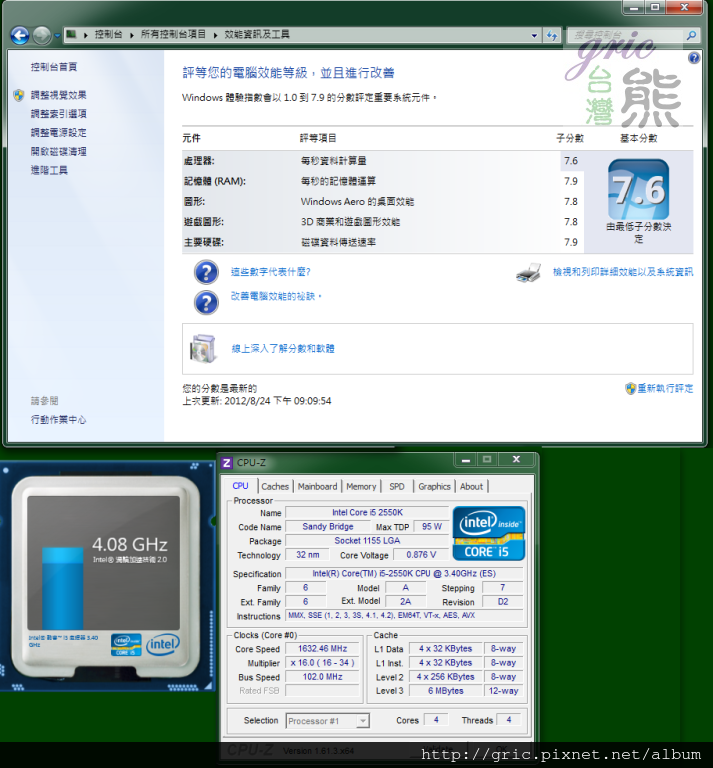Click the Forward navigation arrow in Control Panel
The height and width of the screenshot is (768, 713).
tap(42, 35)
